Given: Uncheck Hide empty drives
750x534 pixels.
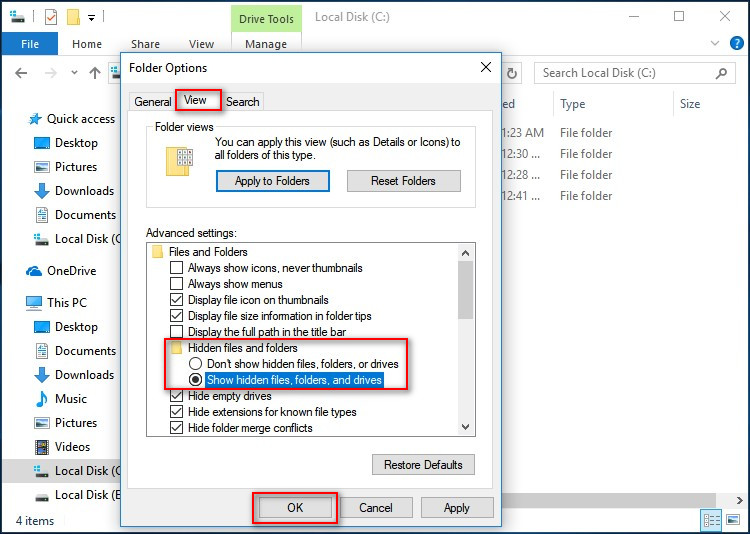Looking at the screenshot, I should pos(176,396).
